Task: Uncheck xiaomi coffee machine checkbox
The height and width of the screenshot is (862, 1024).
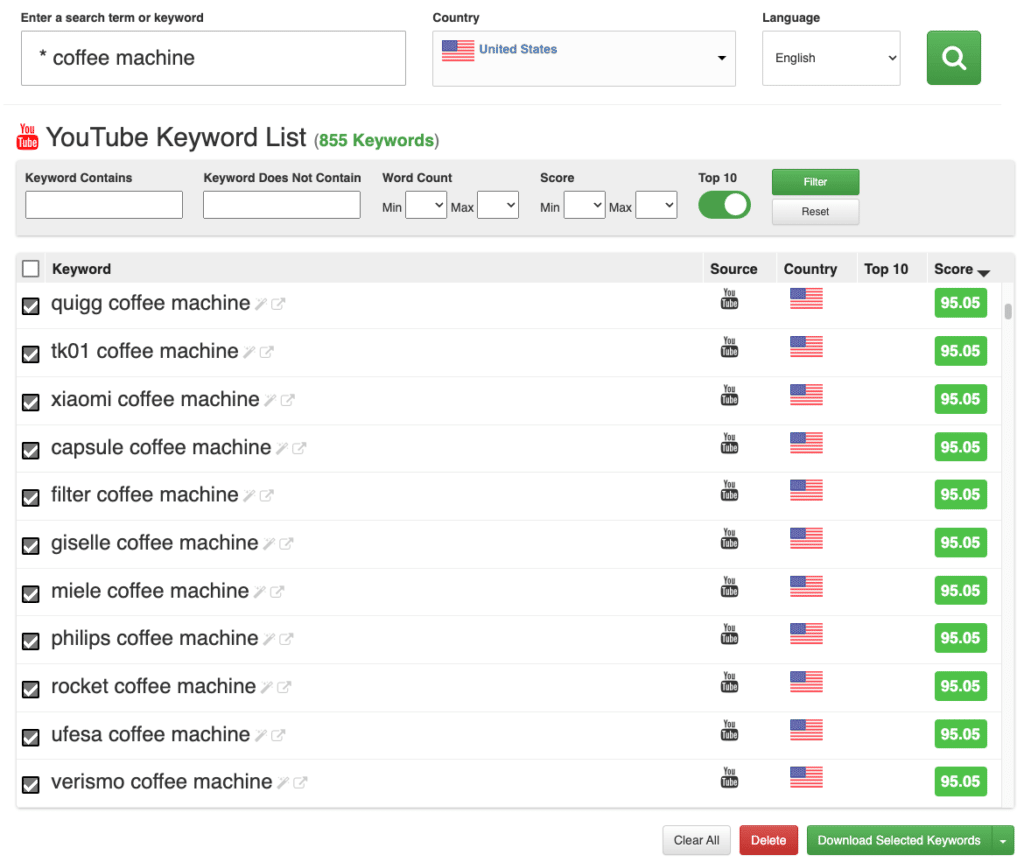Action: 31,402
